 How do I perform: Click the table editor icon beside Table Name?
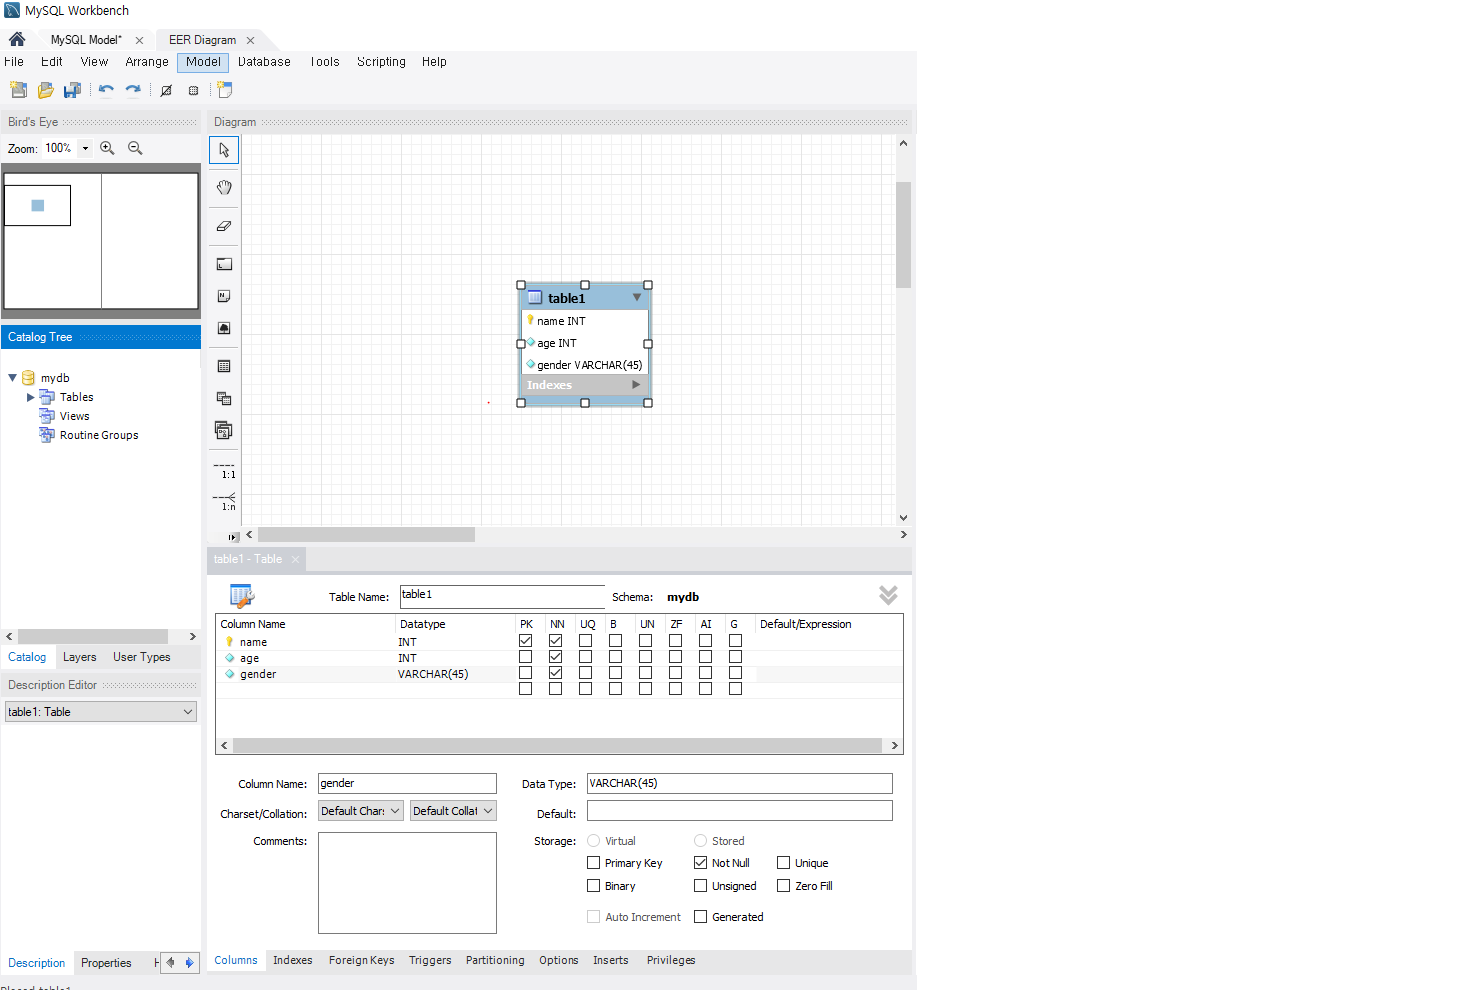click(x=242, y=596)
